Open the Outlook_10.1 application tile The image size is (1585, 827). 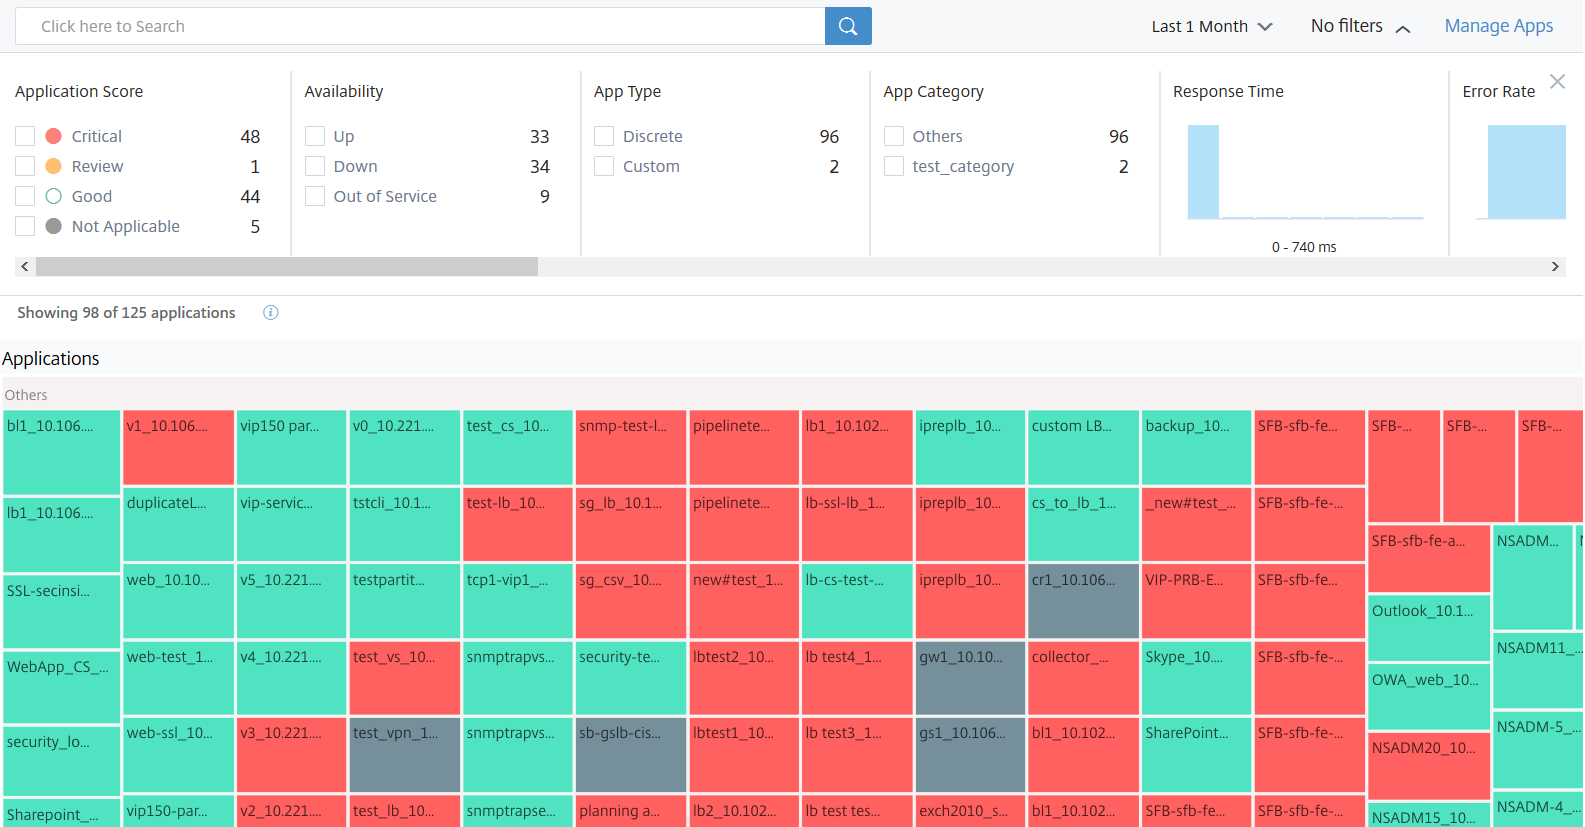click(x=1429, y=628)
